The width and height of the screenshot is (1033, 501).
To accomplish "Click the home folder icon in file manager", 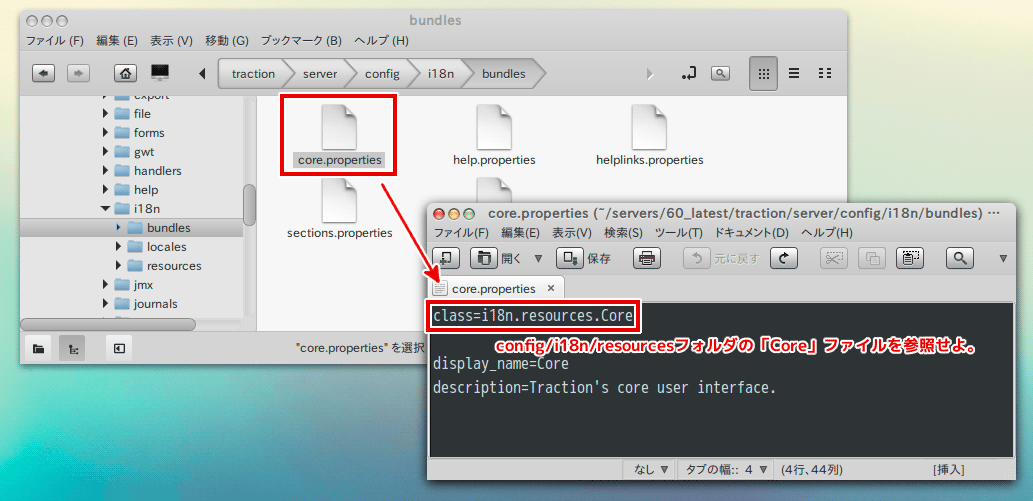I will tap(125, 74).
